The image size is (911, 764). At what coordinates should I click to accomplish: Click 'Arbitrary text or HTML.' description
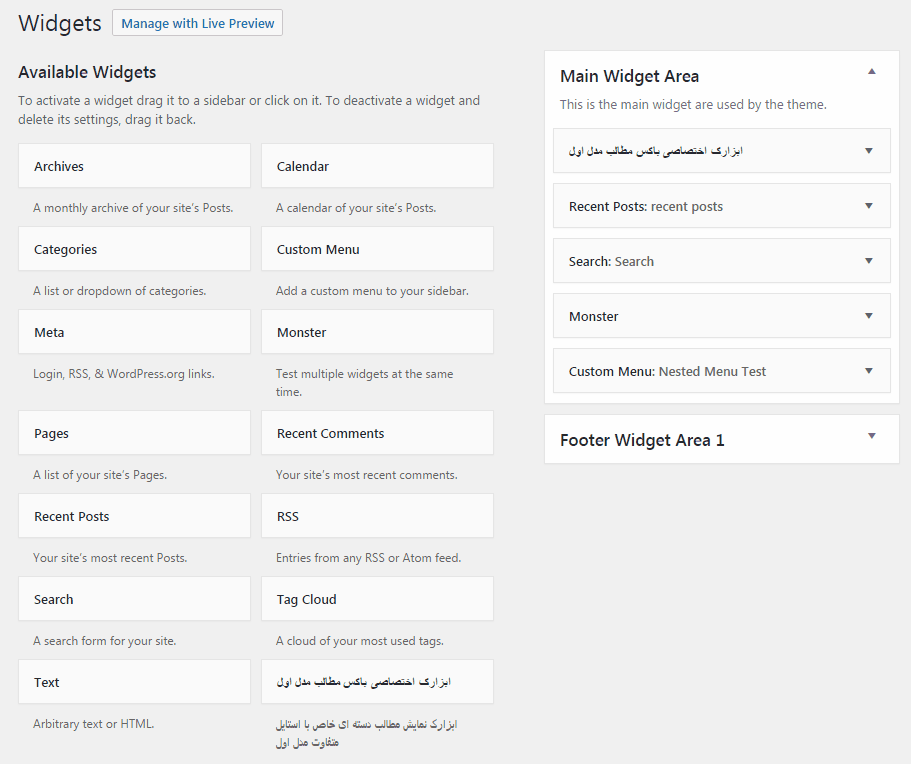point(94,724)
